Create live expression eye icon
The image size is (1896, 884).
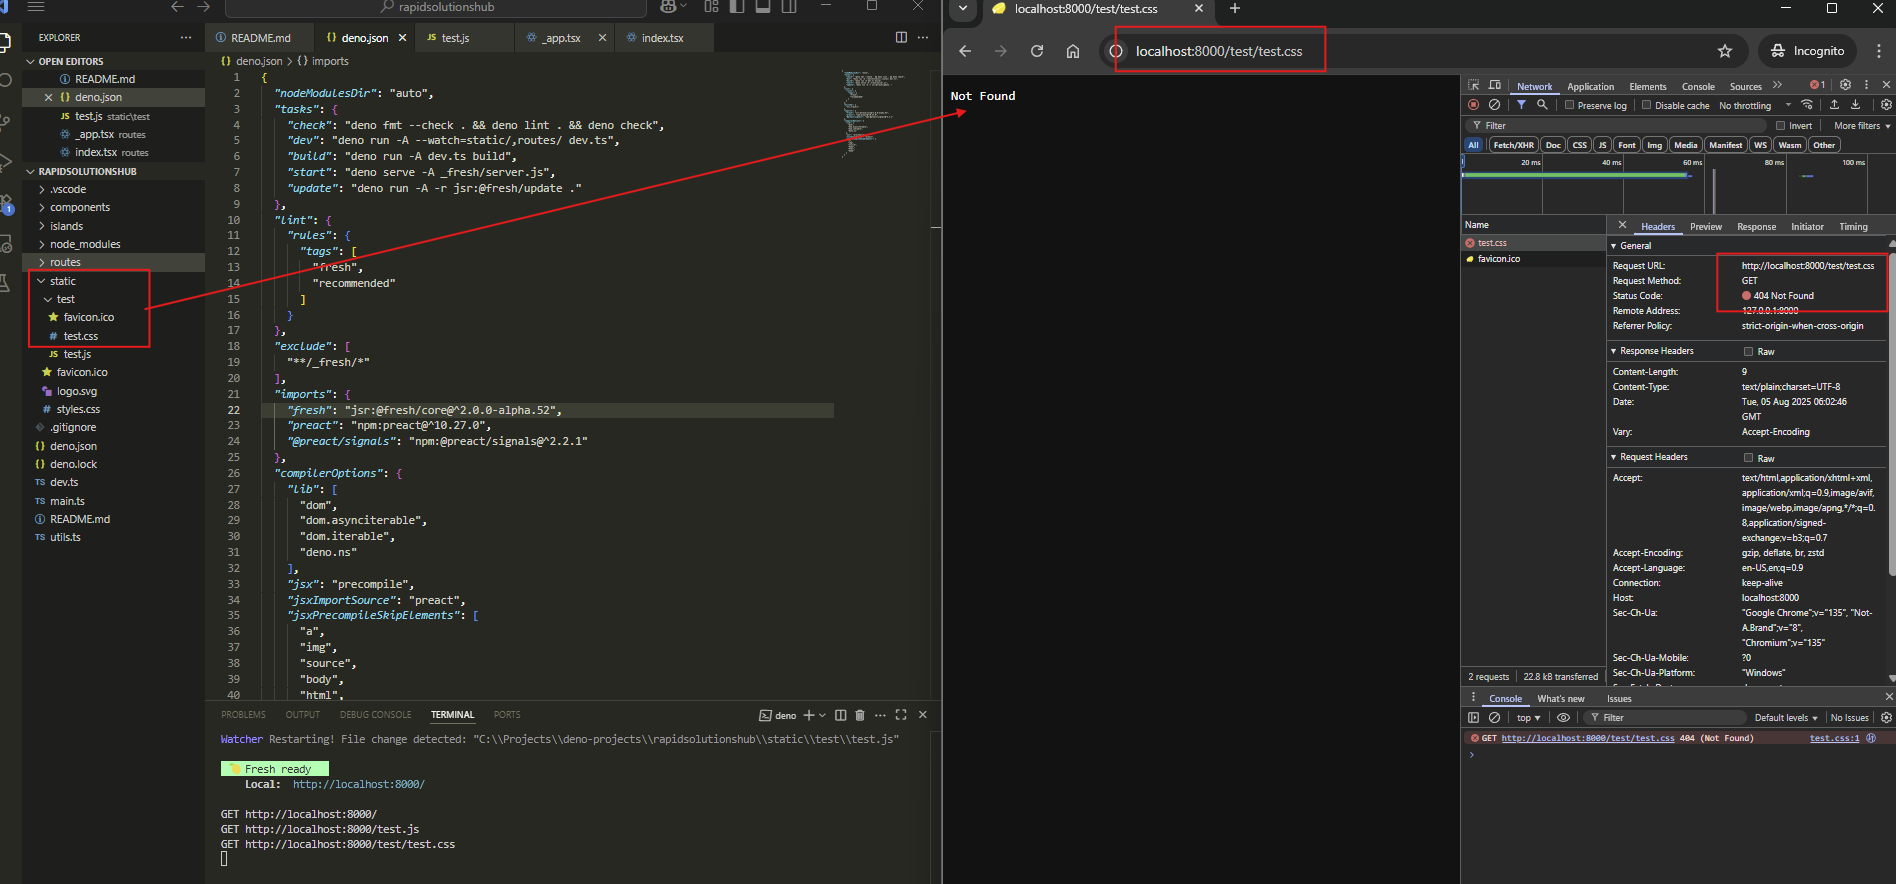click(x=1563, y=717)
